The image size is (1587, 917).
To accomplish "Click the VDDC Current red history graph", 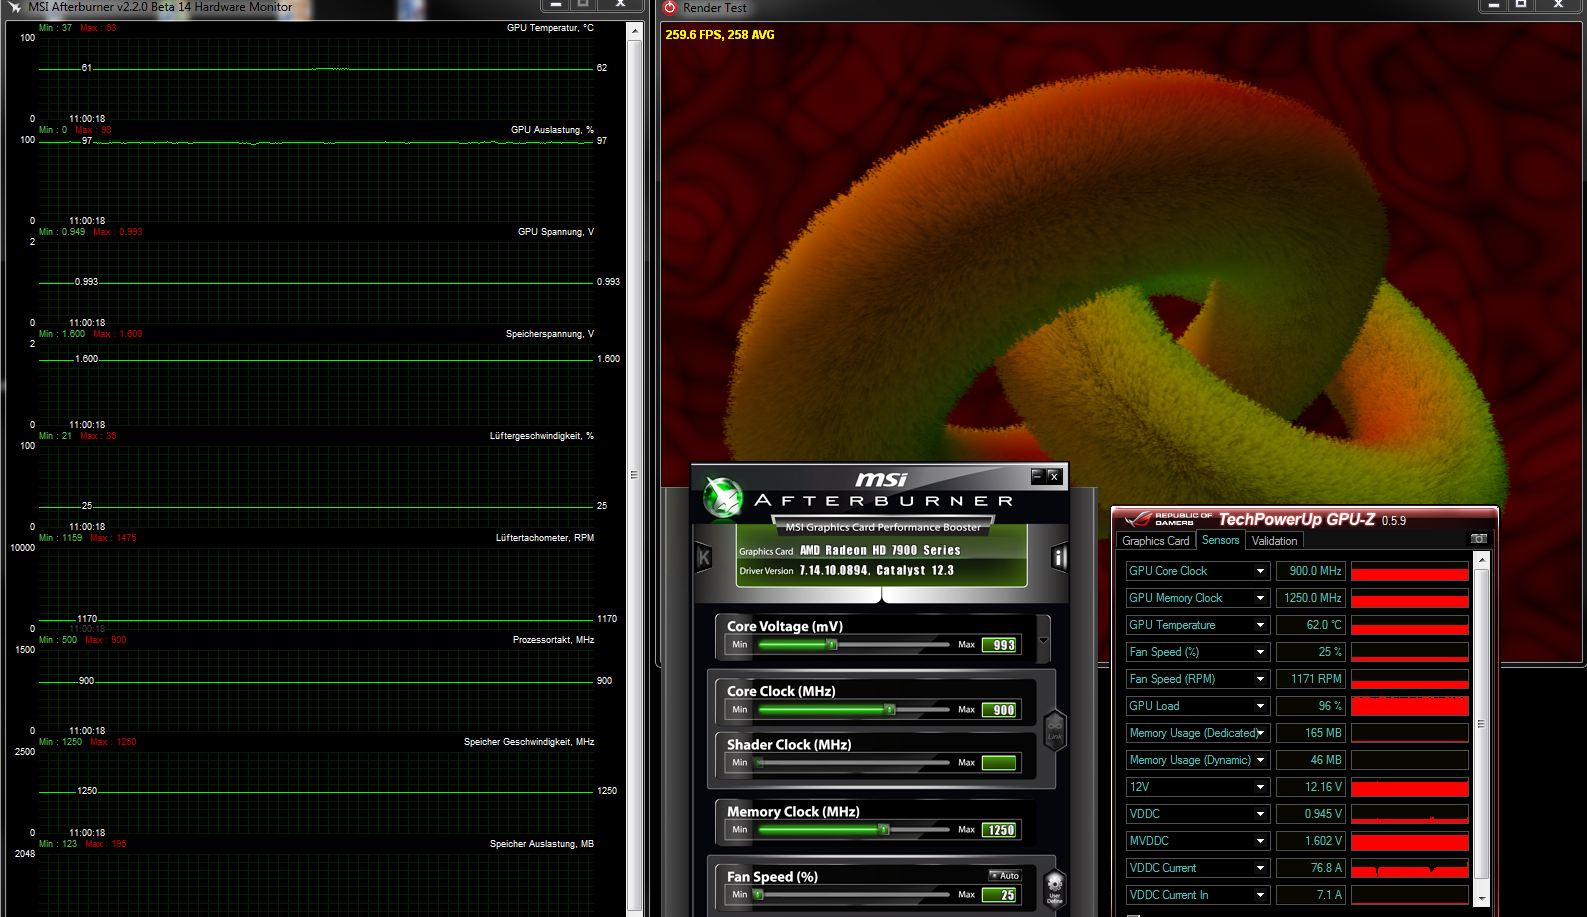I will (x=1409, y=868).
